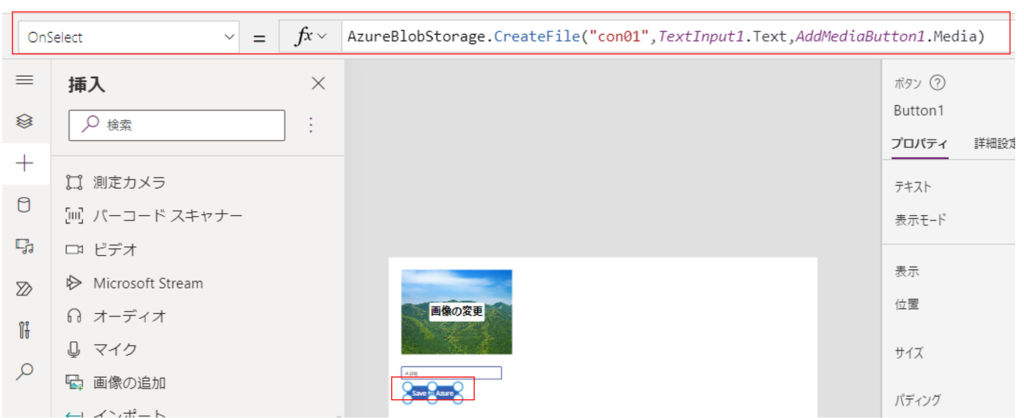Switch to the 詳細設定 tab
This screenshot has height=418, width=1024.
pos(997,144)
